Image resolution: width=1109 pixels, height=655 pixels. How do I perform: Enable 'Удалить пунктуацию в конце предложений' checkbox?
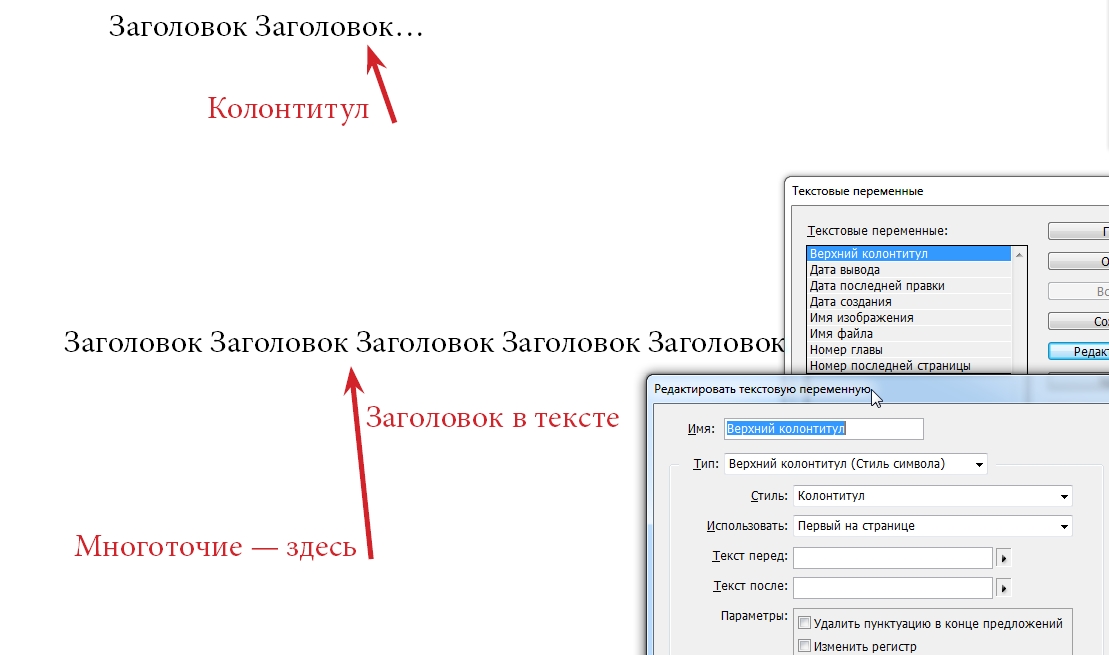tap(804, 623)
